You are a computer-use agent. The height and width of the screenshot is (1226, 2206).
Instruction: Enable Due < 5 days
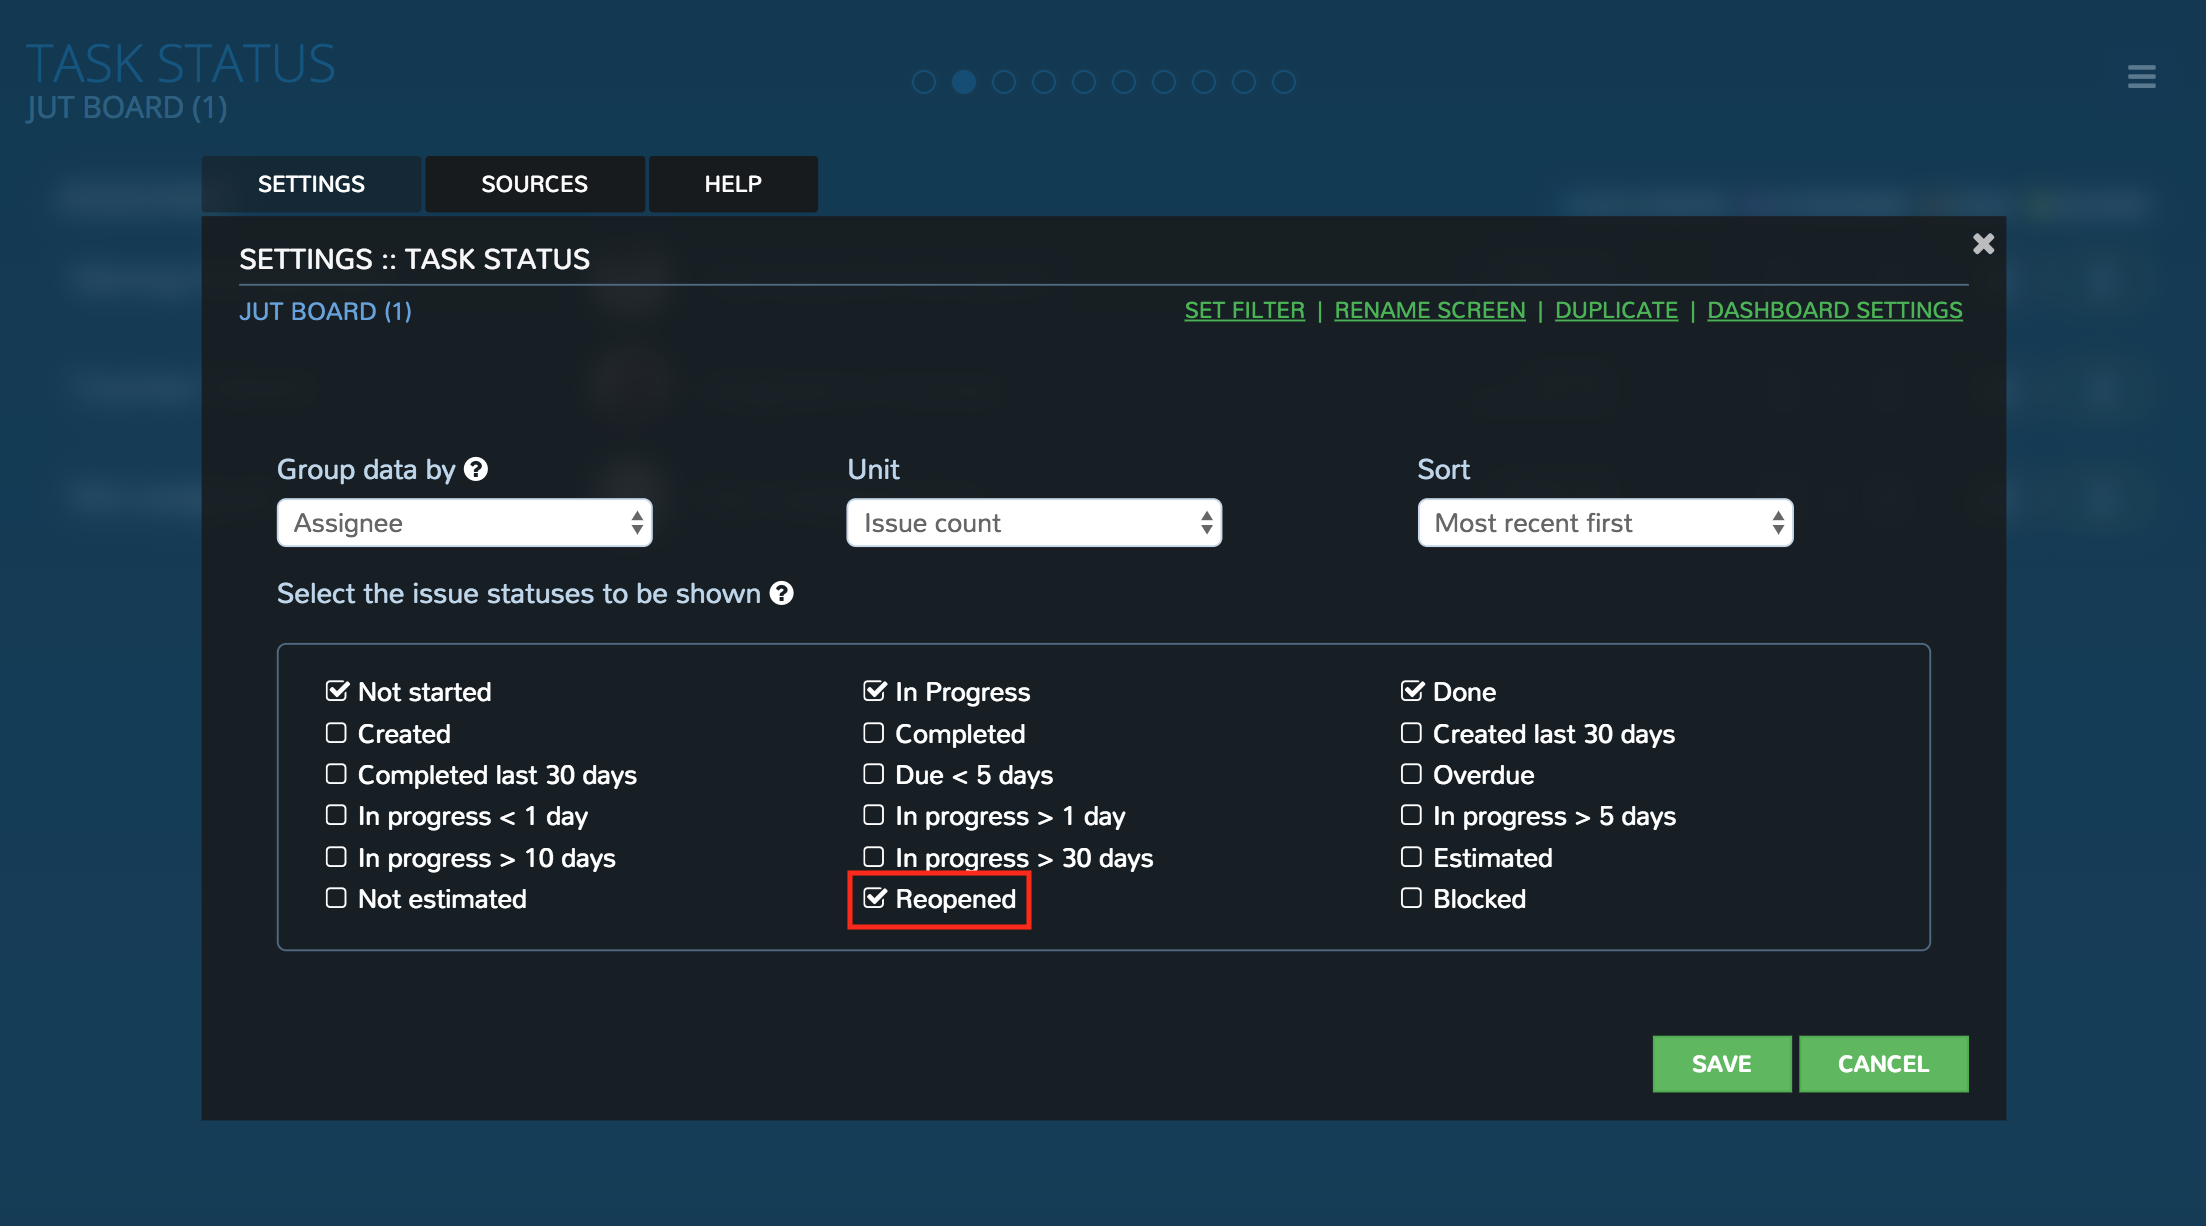[874, 774]
